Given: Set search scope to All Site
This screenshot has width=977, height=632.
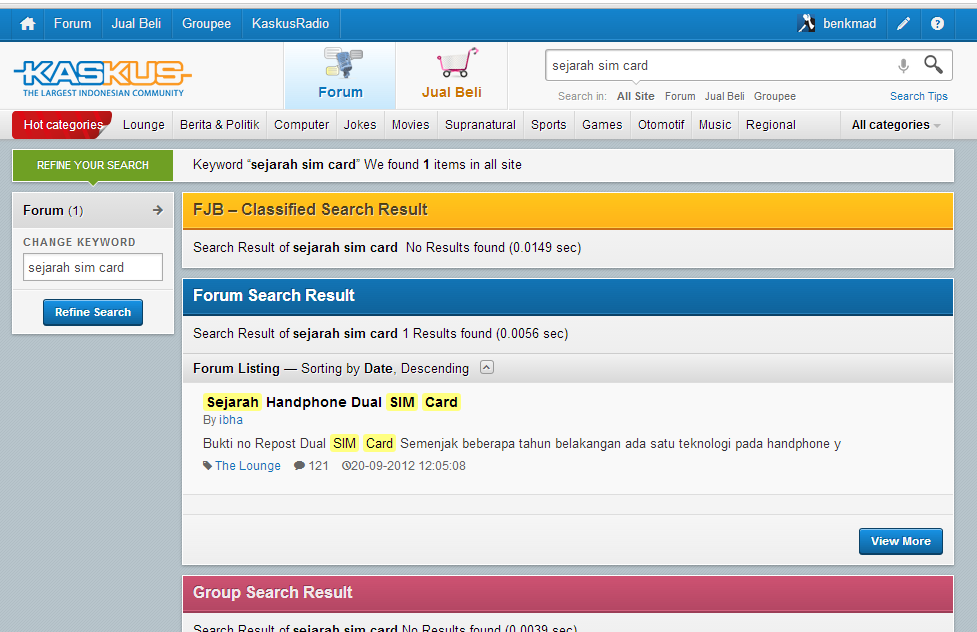Looking at the screenshot, I should [636, 96].
